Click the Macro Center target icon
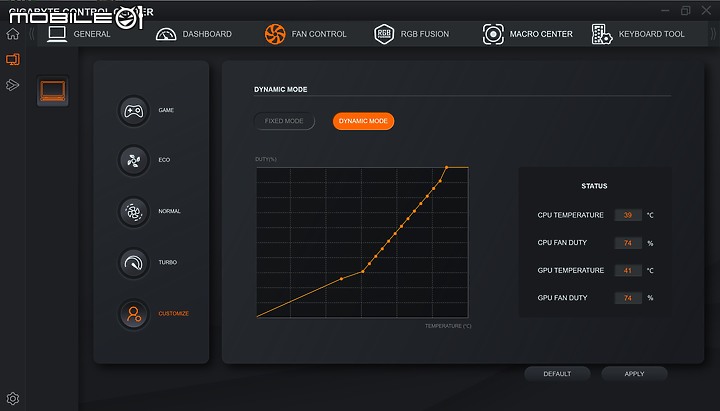The width and height of the screenshot is (720, 411). pos(493,34)
